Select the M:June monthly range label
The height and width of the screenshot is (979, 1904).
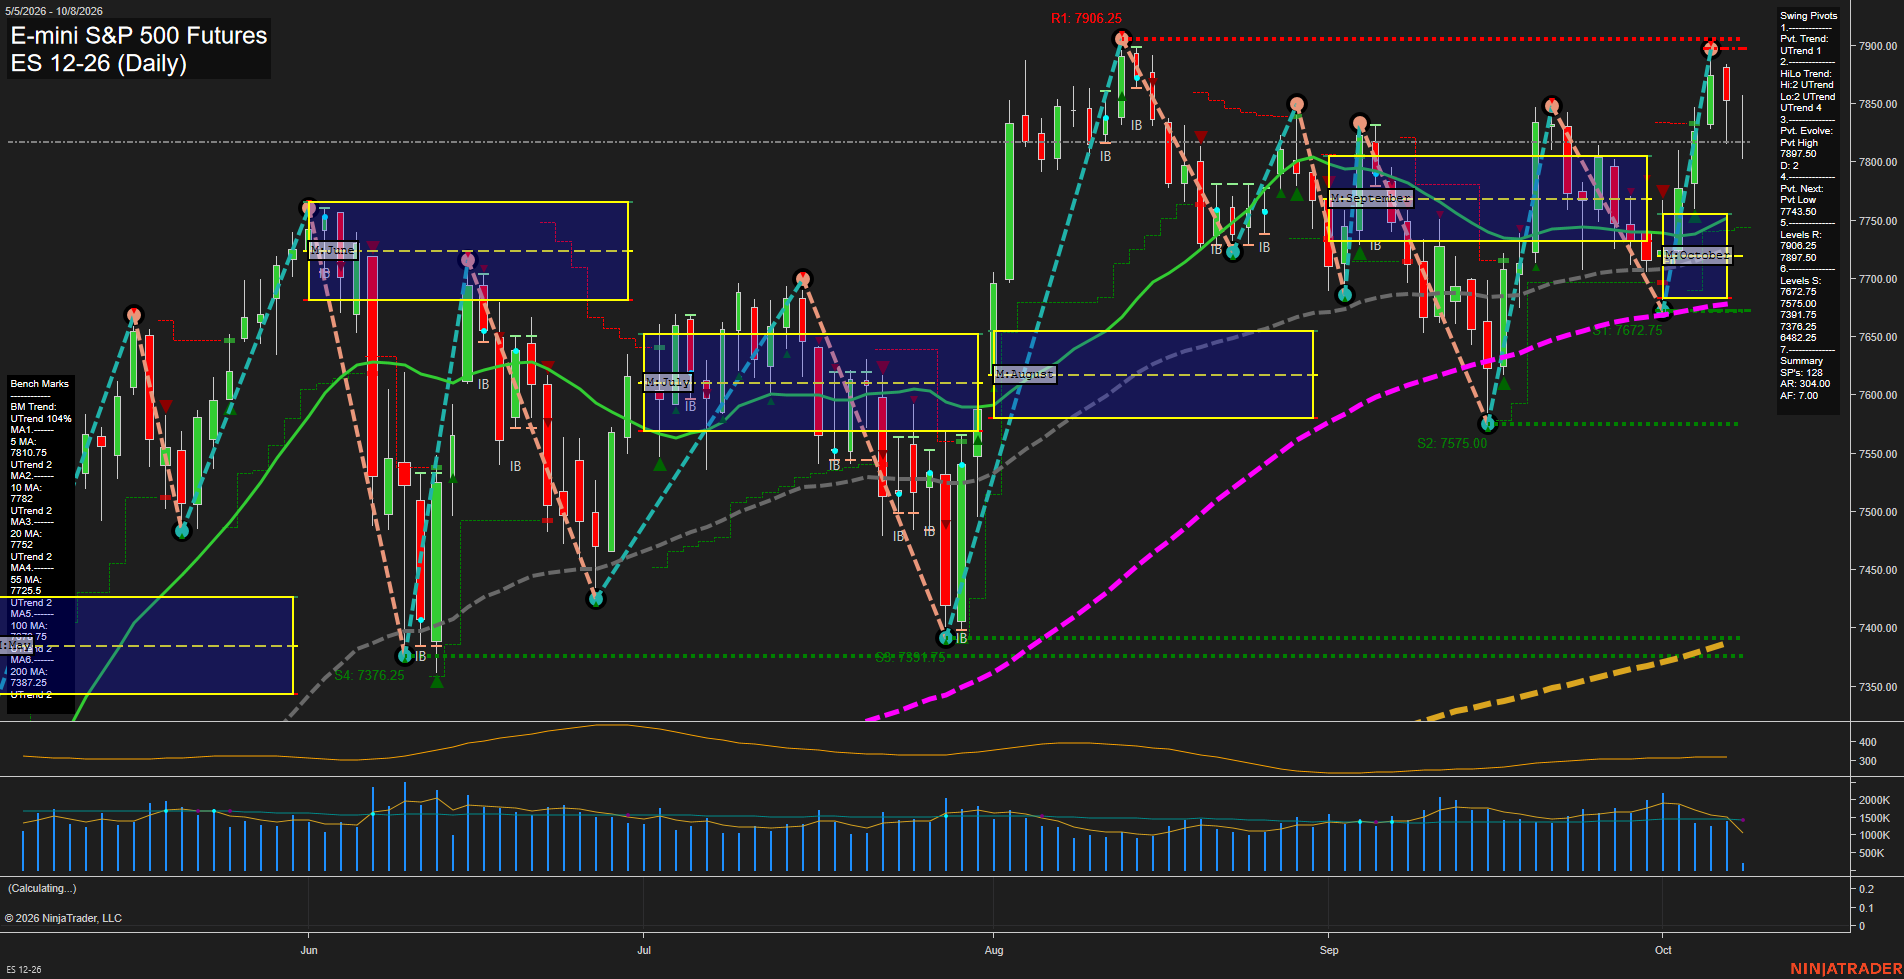coord(333,250)
